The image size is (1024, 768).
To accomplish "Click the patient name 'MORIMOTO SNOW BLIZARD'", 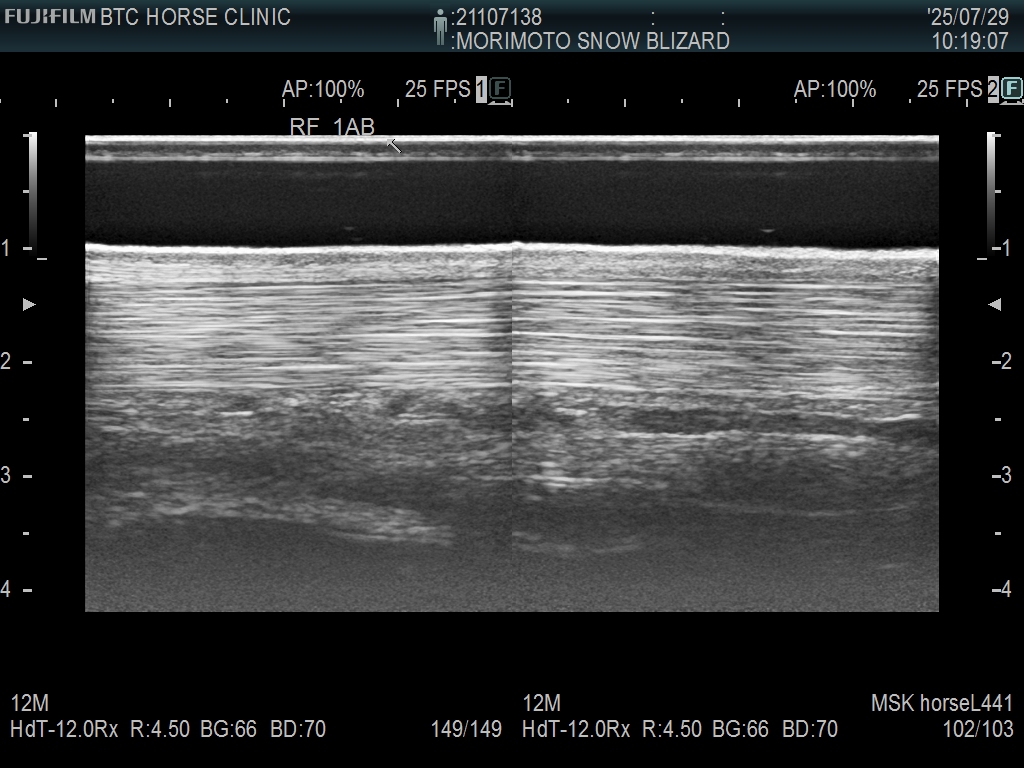I will (592, 41).
